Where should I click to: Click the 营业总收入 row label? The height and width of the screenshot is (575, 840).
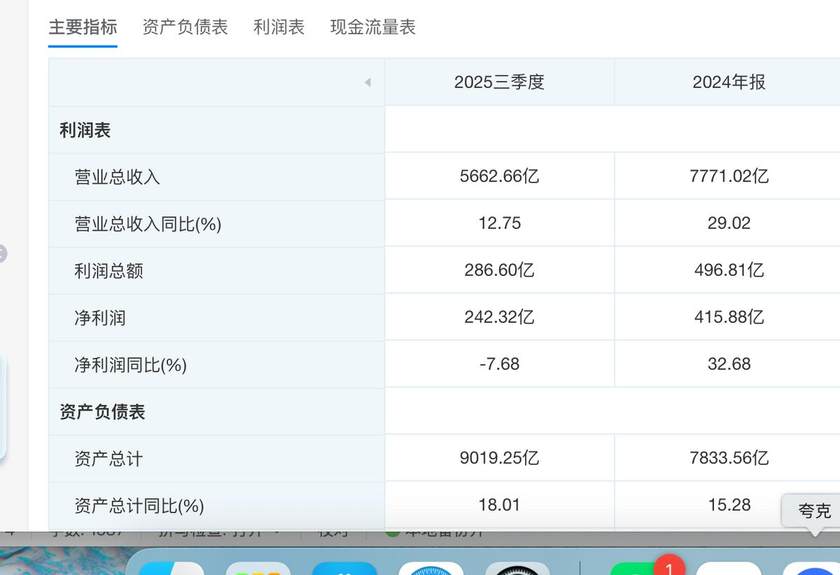[117, 177]
